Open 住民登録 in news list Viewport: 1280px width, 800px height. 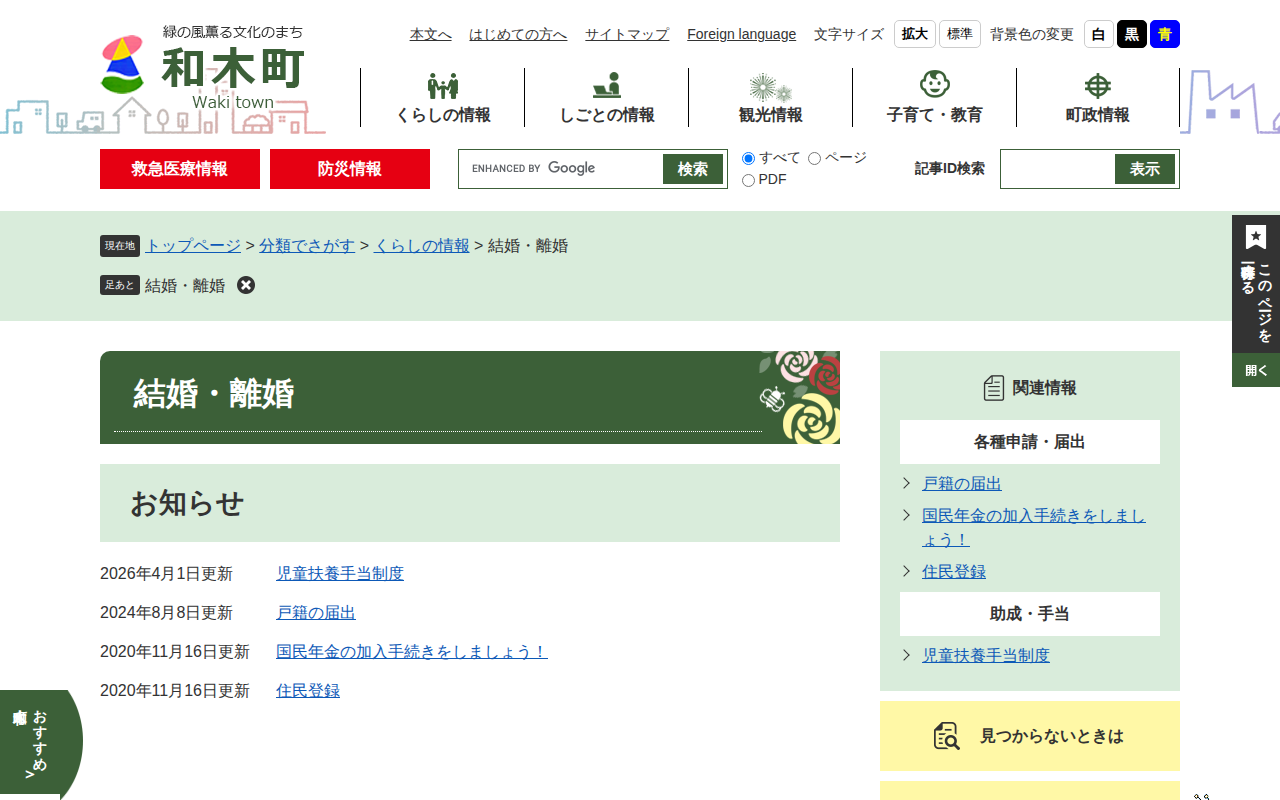click(x=308, y=691)
